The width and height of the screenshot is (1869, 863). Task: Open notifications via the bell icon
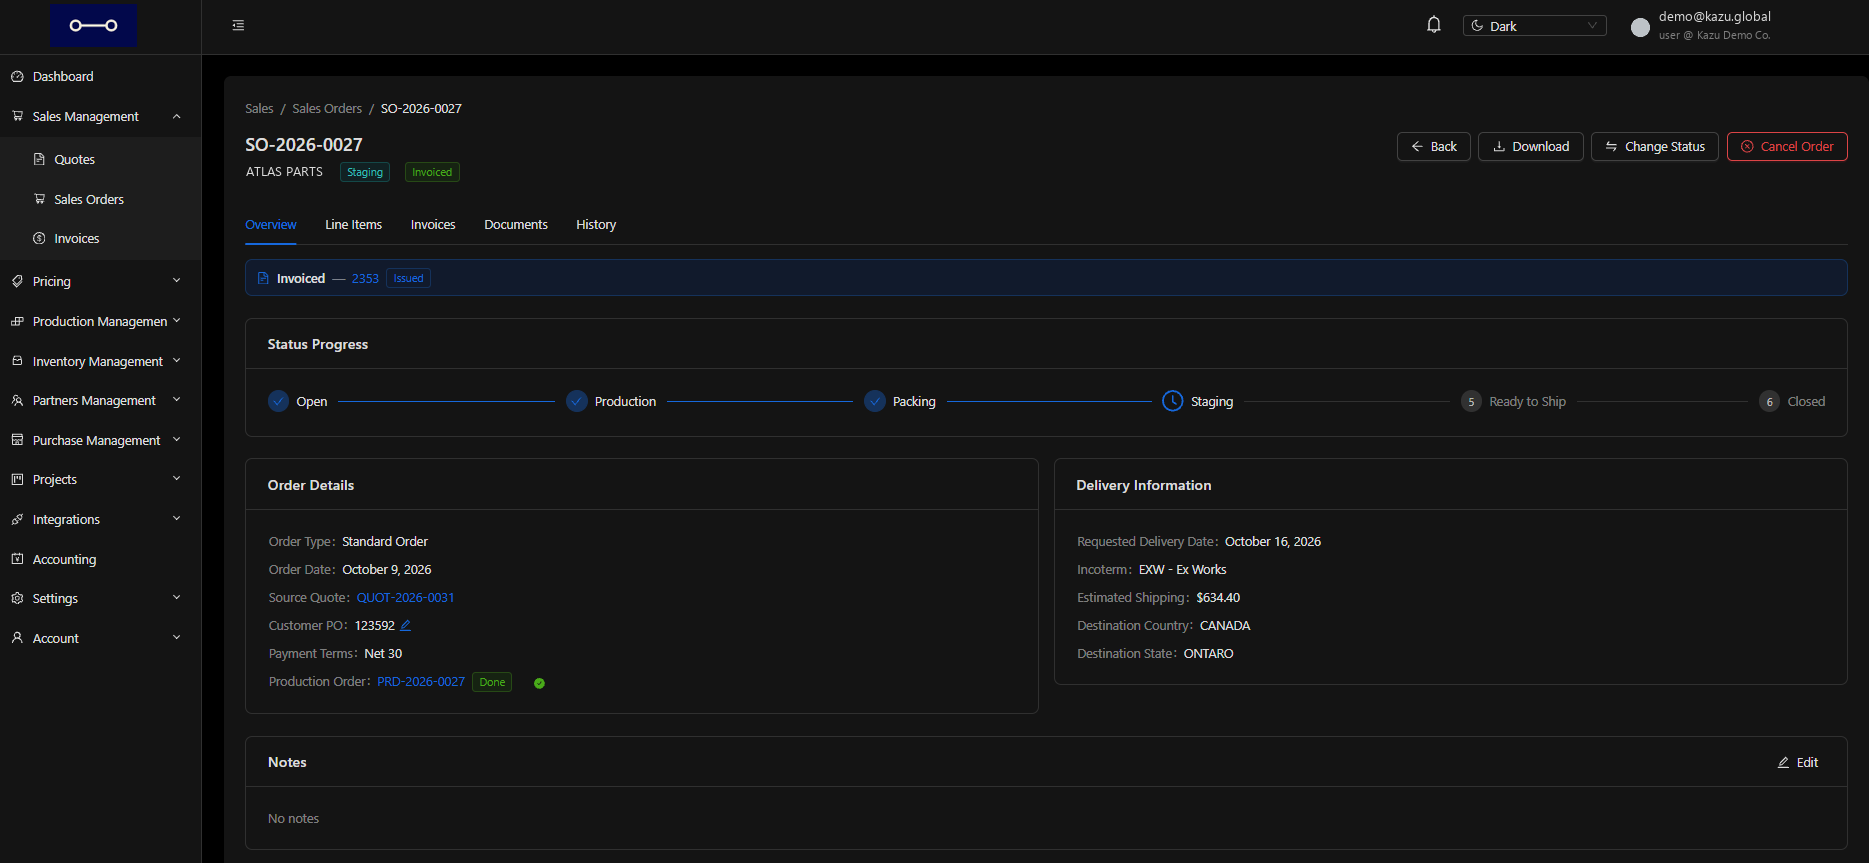pyautogui.click(x=1434, y=25)
